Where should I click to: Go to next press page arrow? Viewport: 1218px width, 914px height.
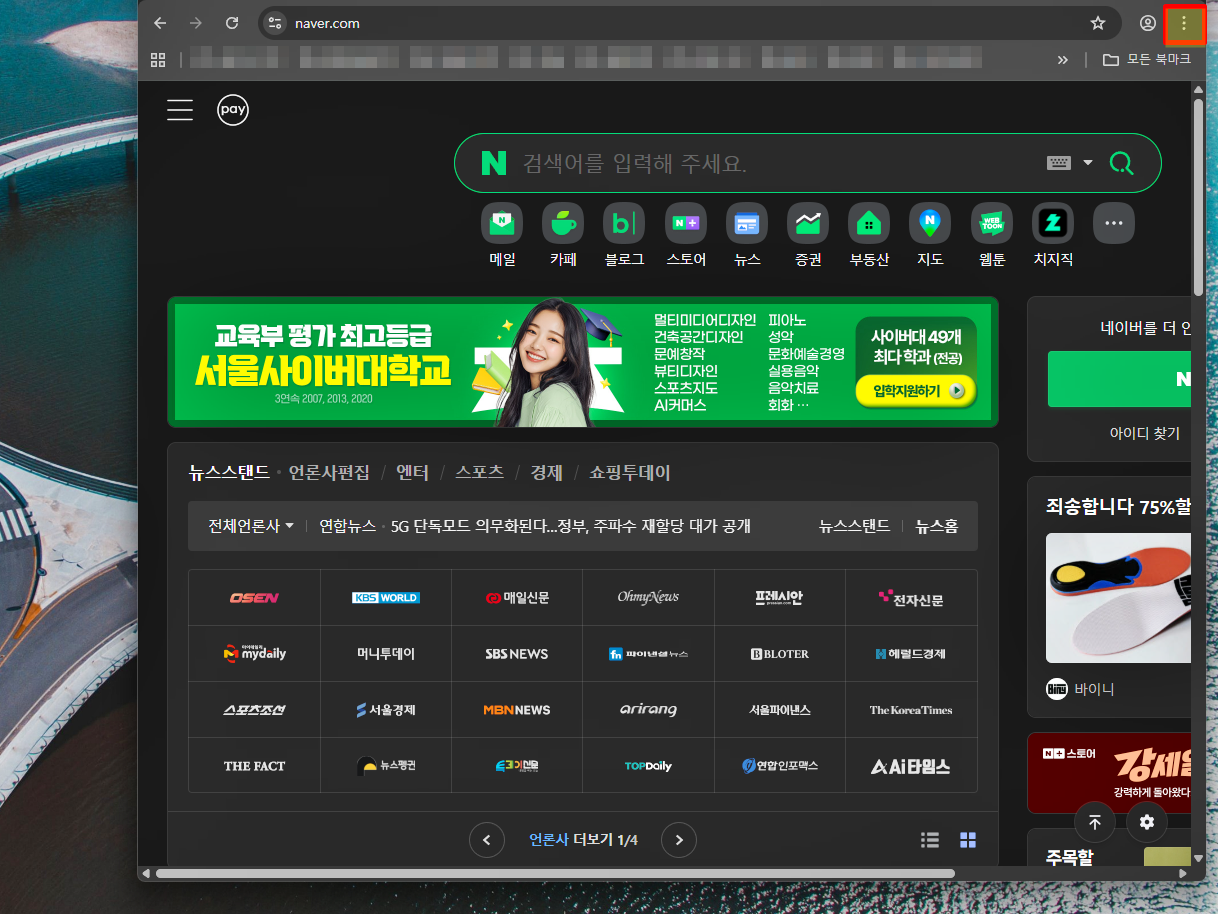click(679, 840)
